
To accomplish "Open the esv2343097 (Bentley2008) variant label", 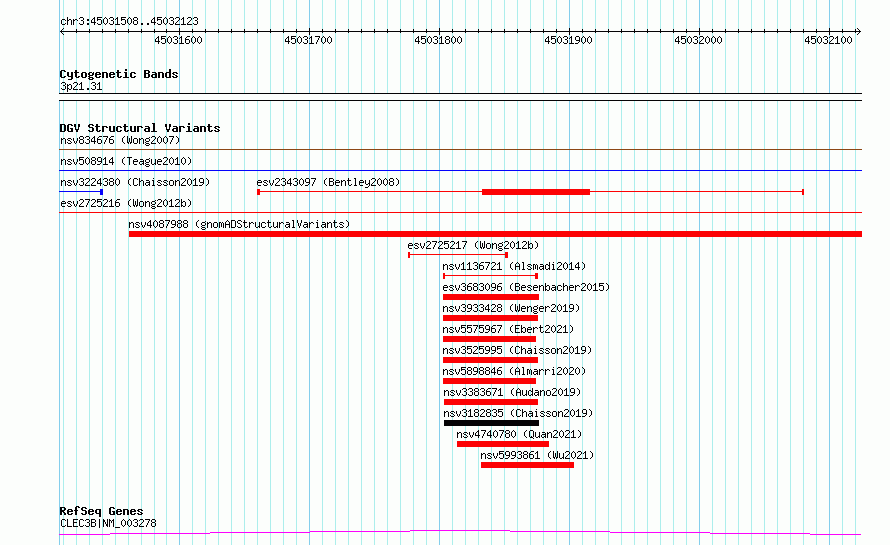I will coord(328,183).
